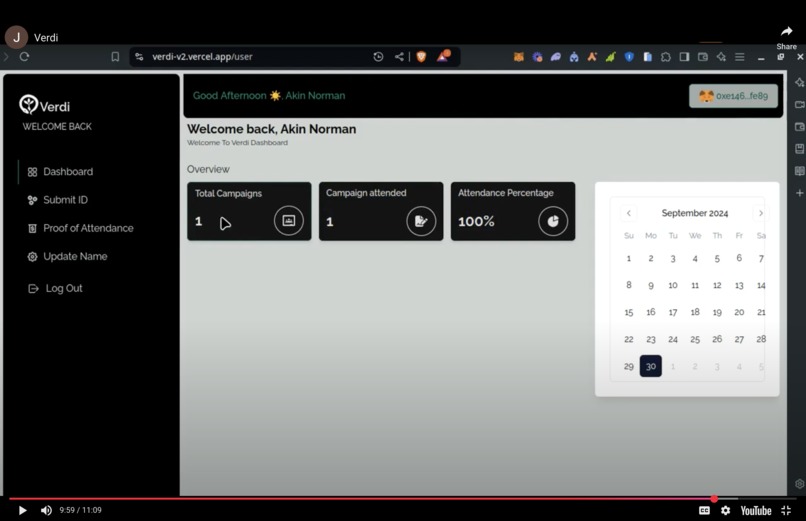Click the address bar showing verdi-v2.vercel.app/user
The height and width of the screenshot is (521, 806).
pos(202,57)
